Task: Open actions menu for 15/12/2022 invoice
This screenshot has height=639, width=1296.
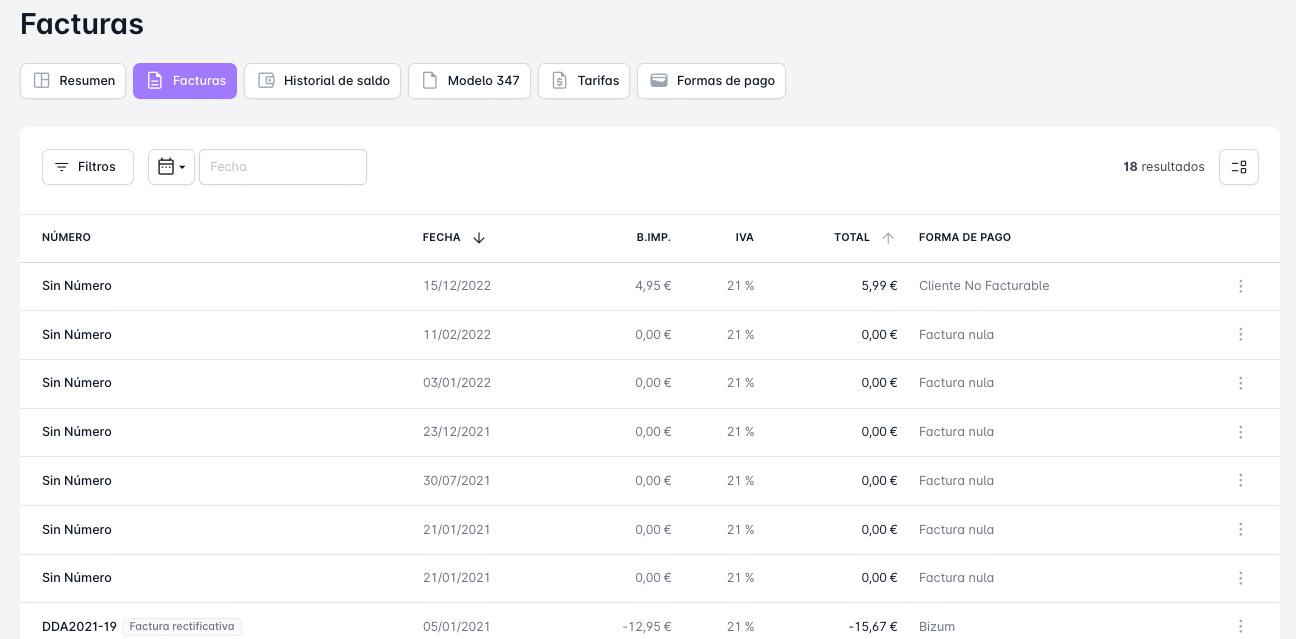Action: [x=1240, y=286]
